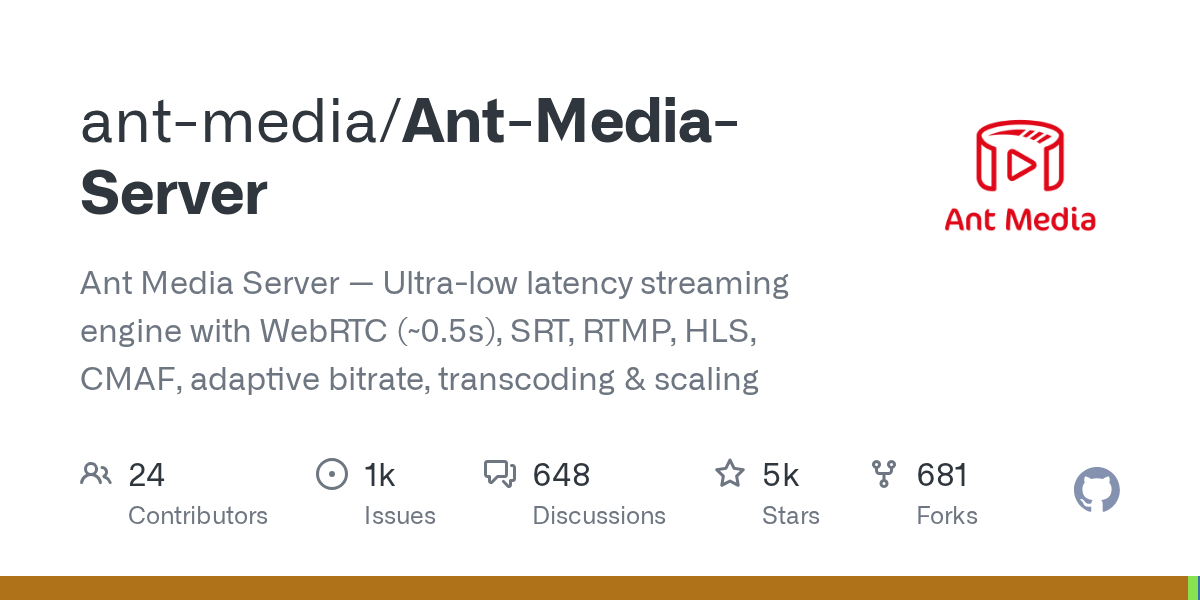Click the 24 contributors count
The image size is (1200, 600).
[146, 475]
